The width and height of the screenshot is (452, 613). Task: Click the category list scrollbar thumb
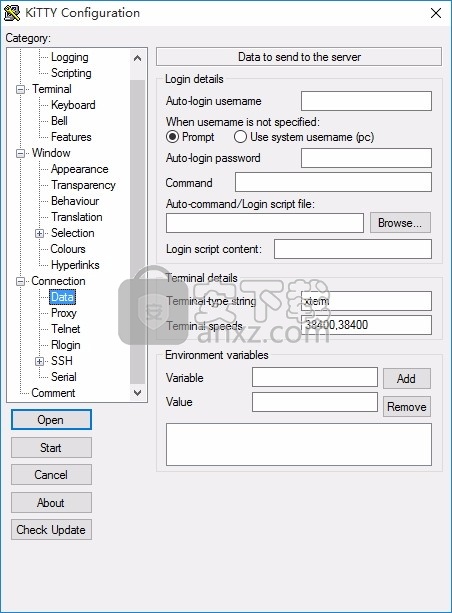137,231
